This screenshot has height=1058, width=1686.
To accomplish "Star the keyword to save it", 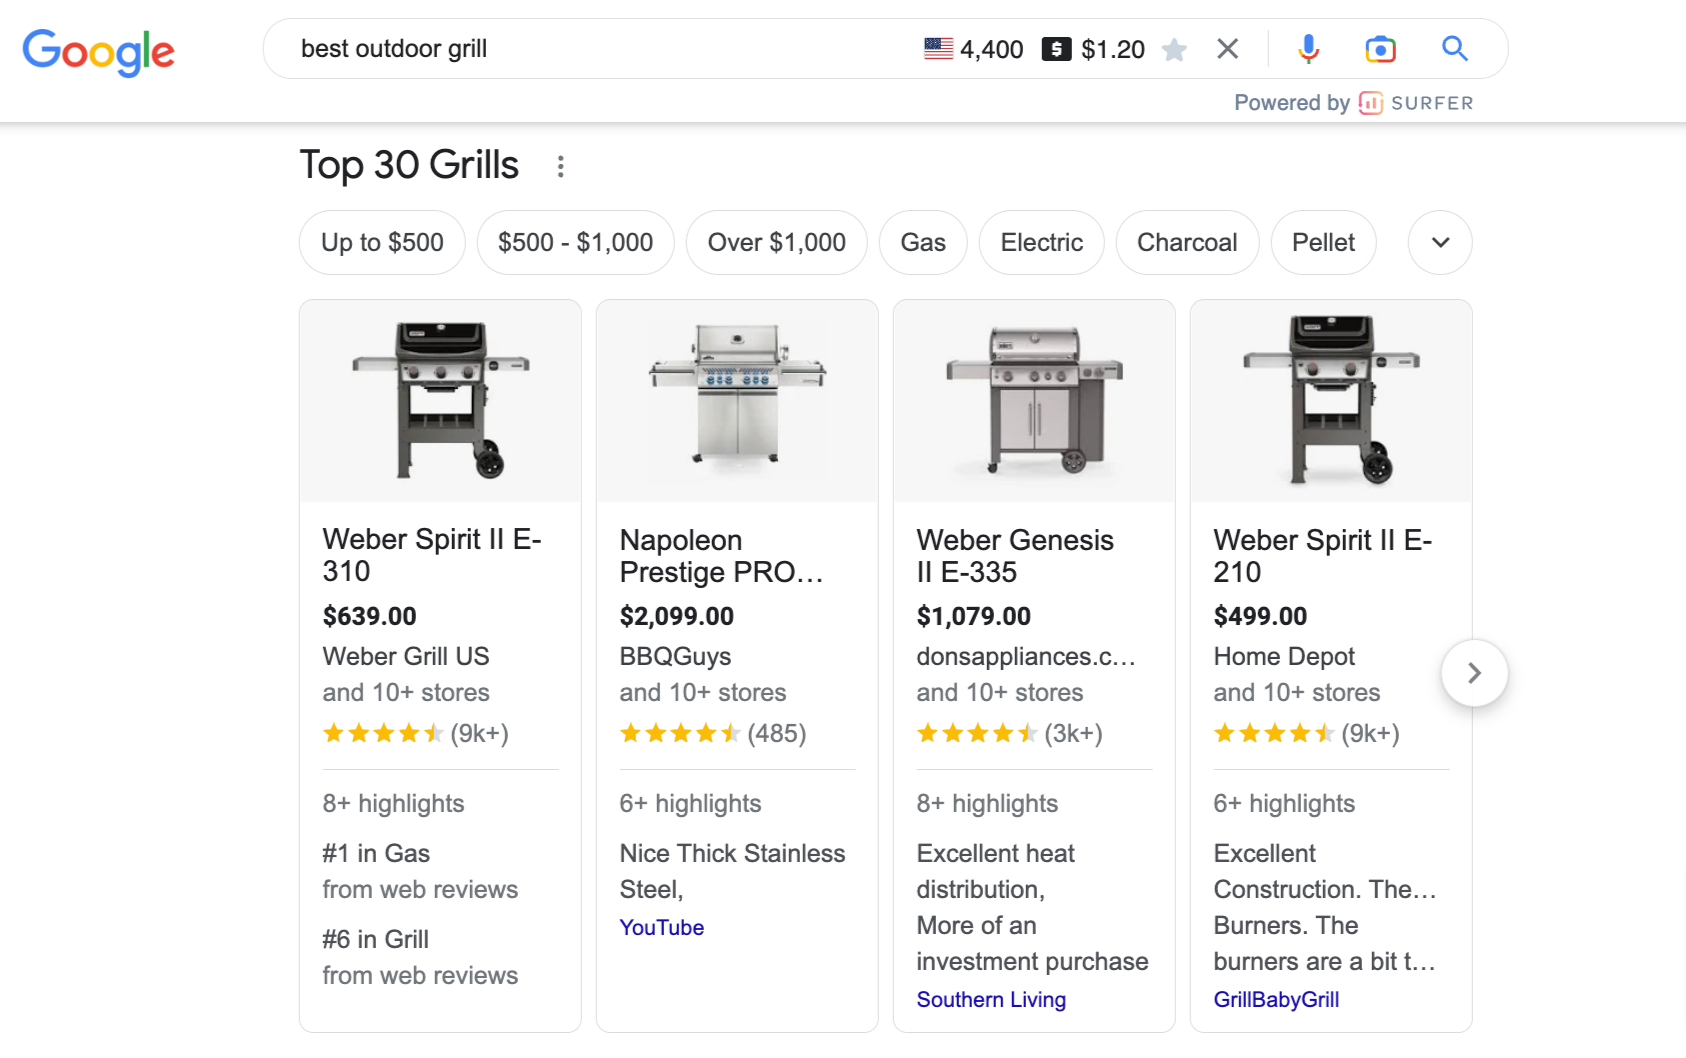I will point(1175,48).
